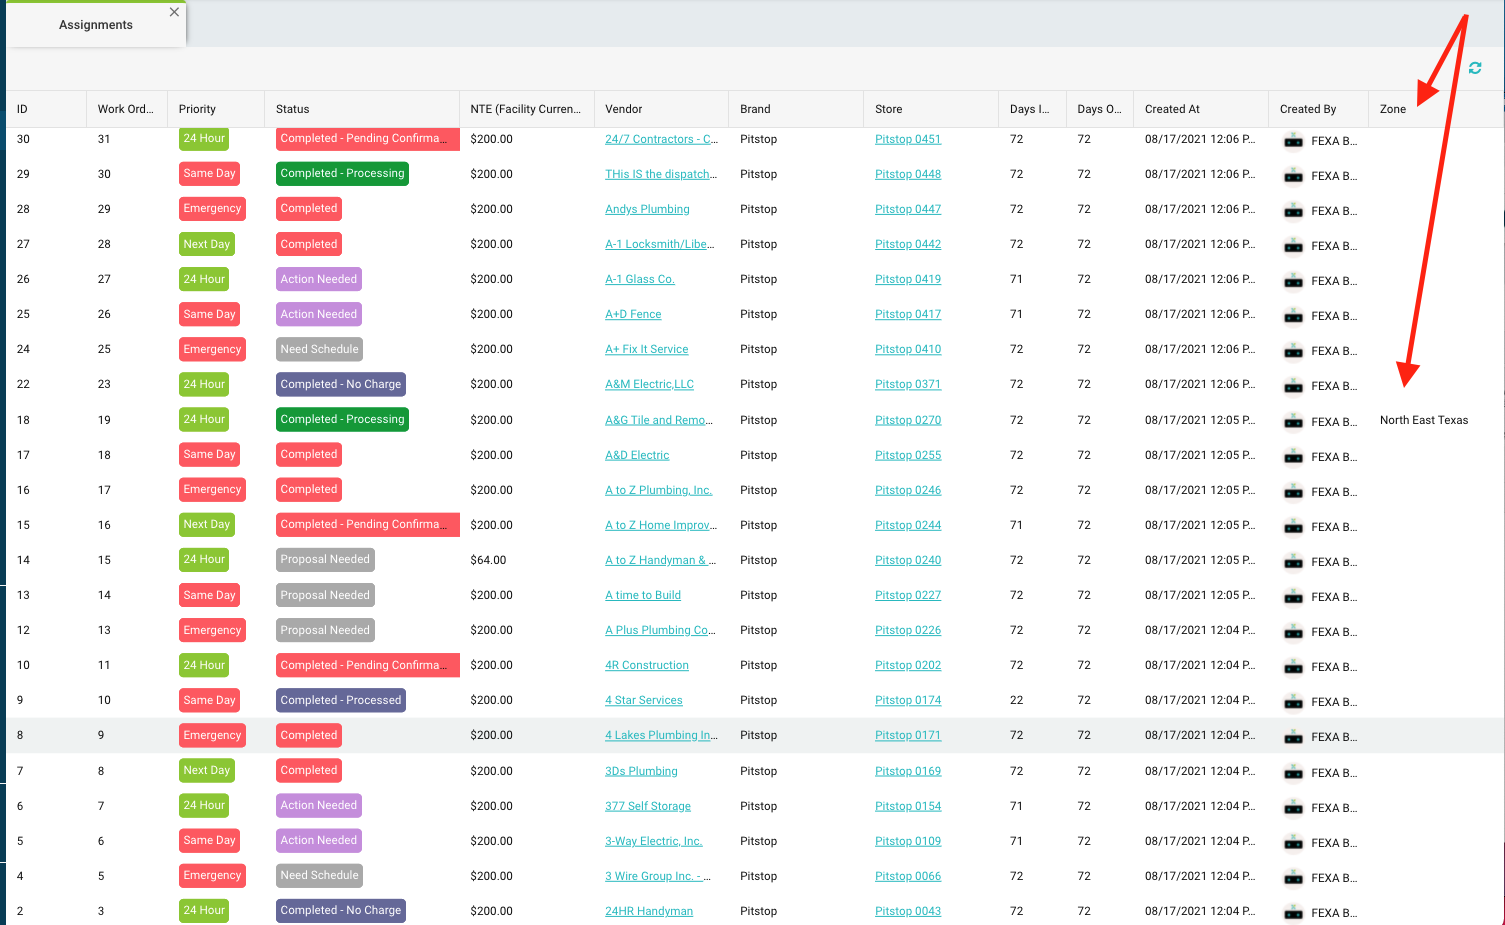Sort by the Priority column header
Viewport: 1505px width, 925px height.
197,109
